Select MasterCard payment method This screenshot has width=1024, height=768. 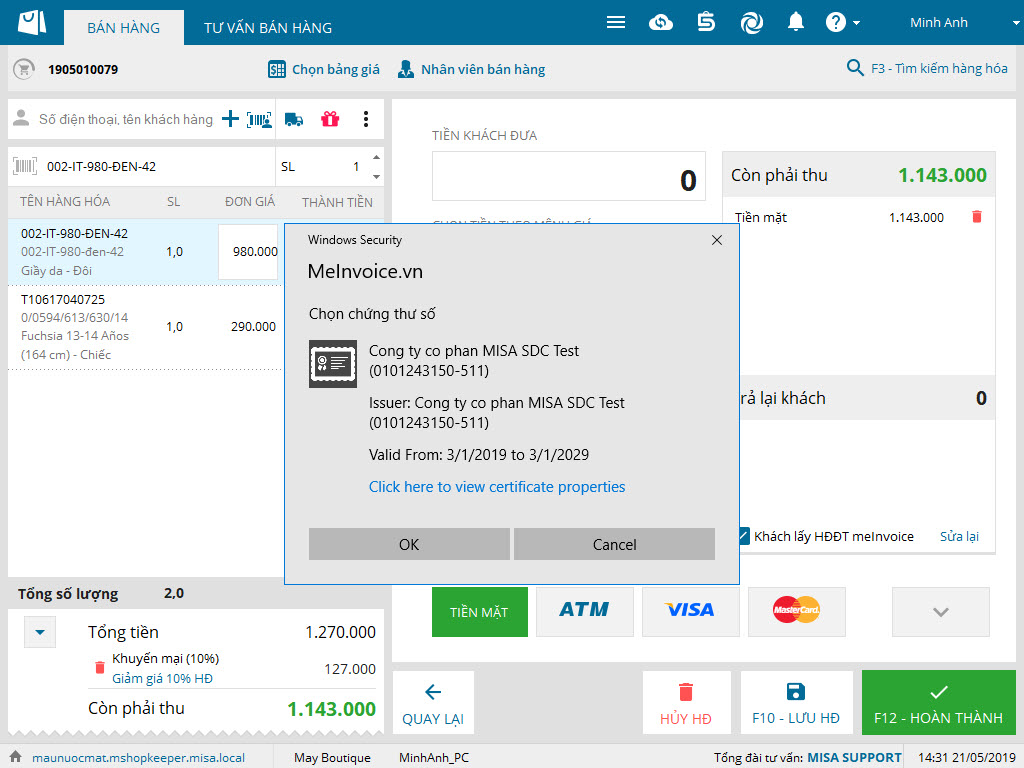point(796,612)
